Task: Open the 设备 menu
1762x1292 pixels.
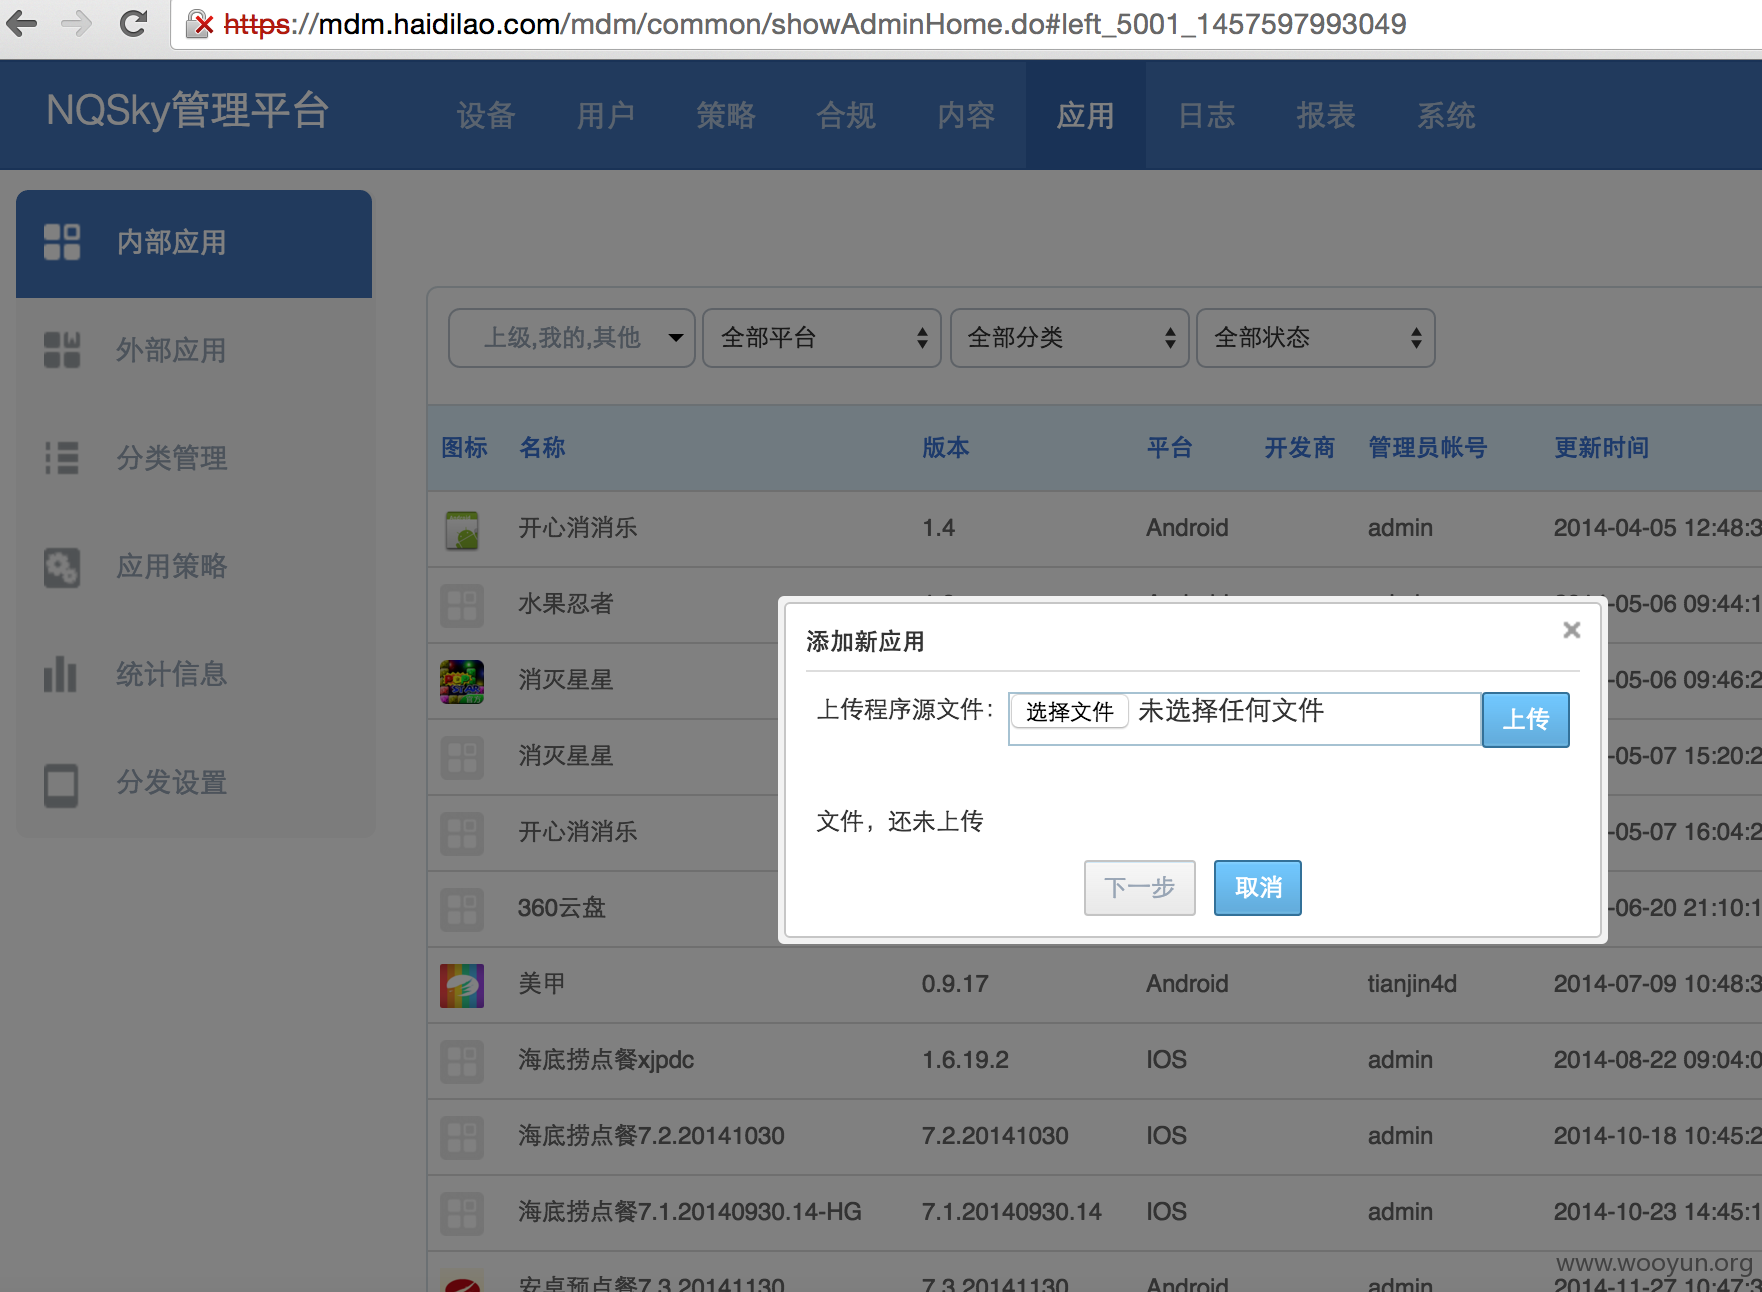Action: point(485,116)
